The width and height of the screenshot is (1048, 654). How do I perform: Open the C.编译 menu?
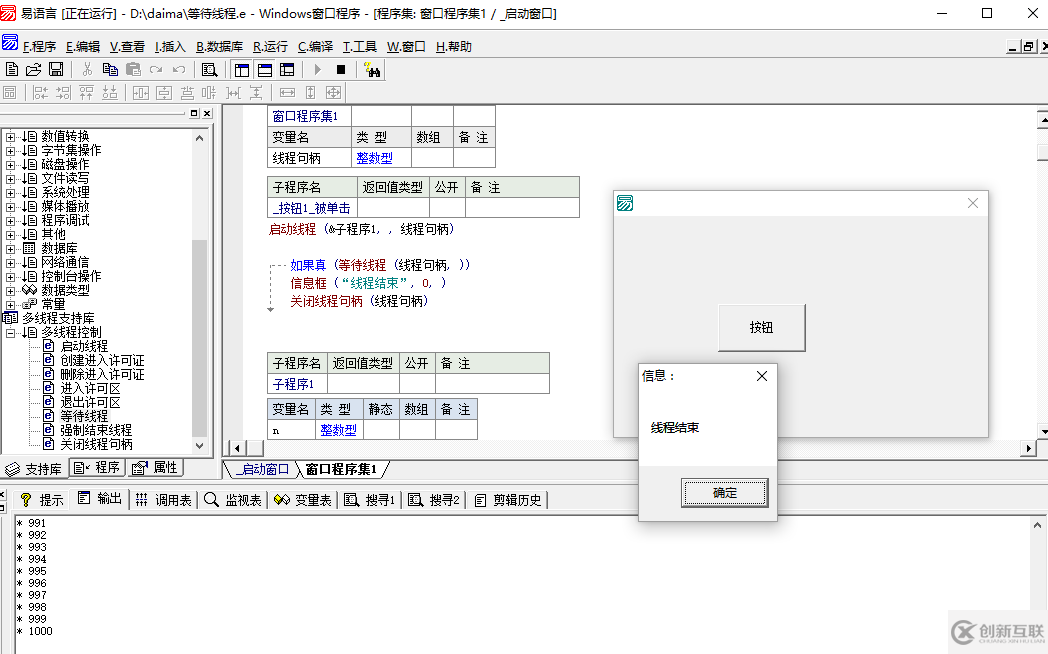pos(315,47)
